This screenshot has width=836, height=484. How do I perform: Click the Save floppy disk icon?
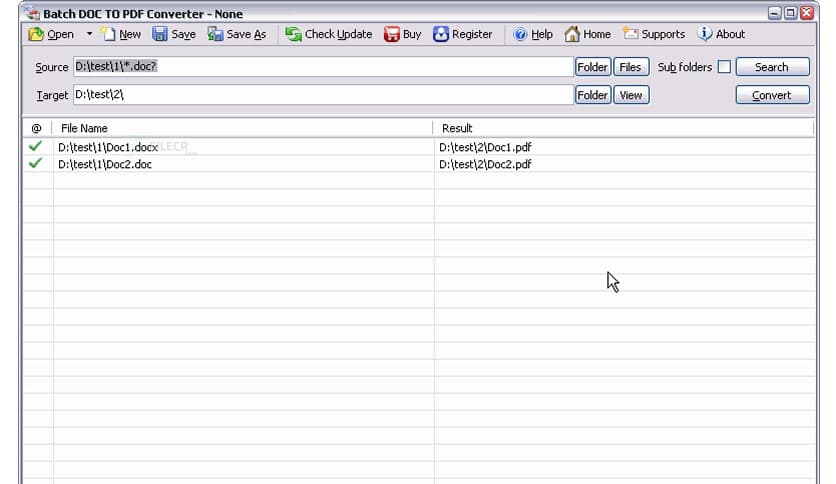pyautogui.click(x=159, y=34)
